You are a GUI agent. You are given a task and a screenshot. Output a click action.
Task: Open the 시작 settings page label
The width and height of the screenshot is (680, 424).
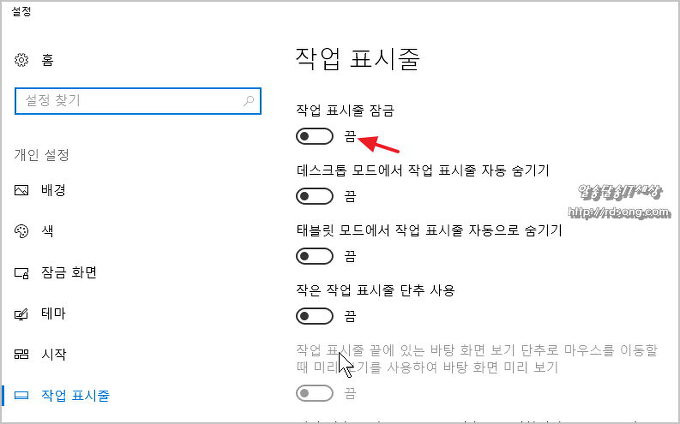pyautogui.click(x=53, y=354)
